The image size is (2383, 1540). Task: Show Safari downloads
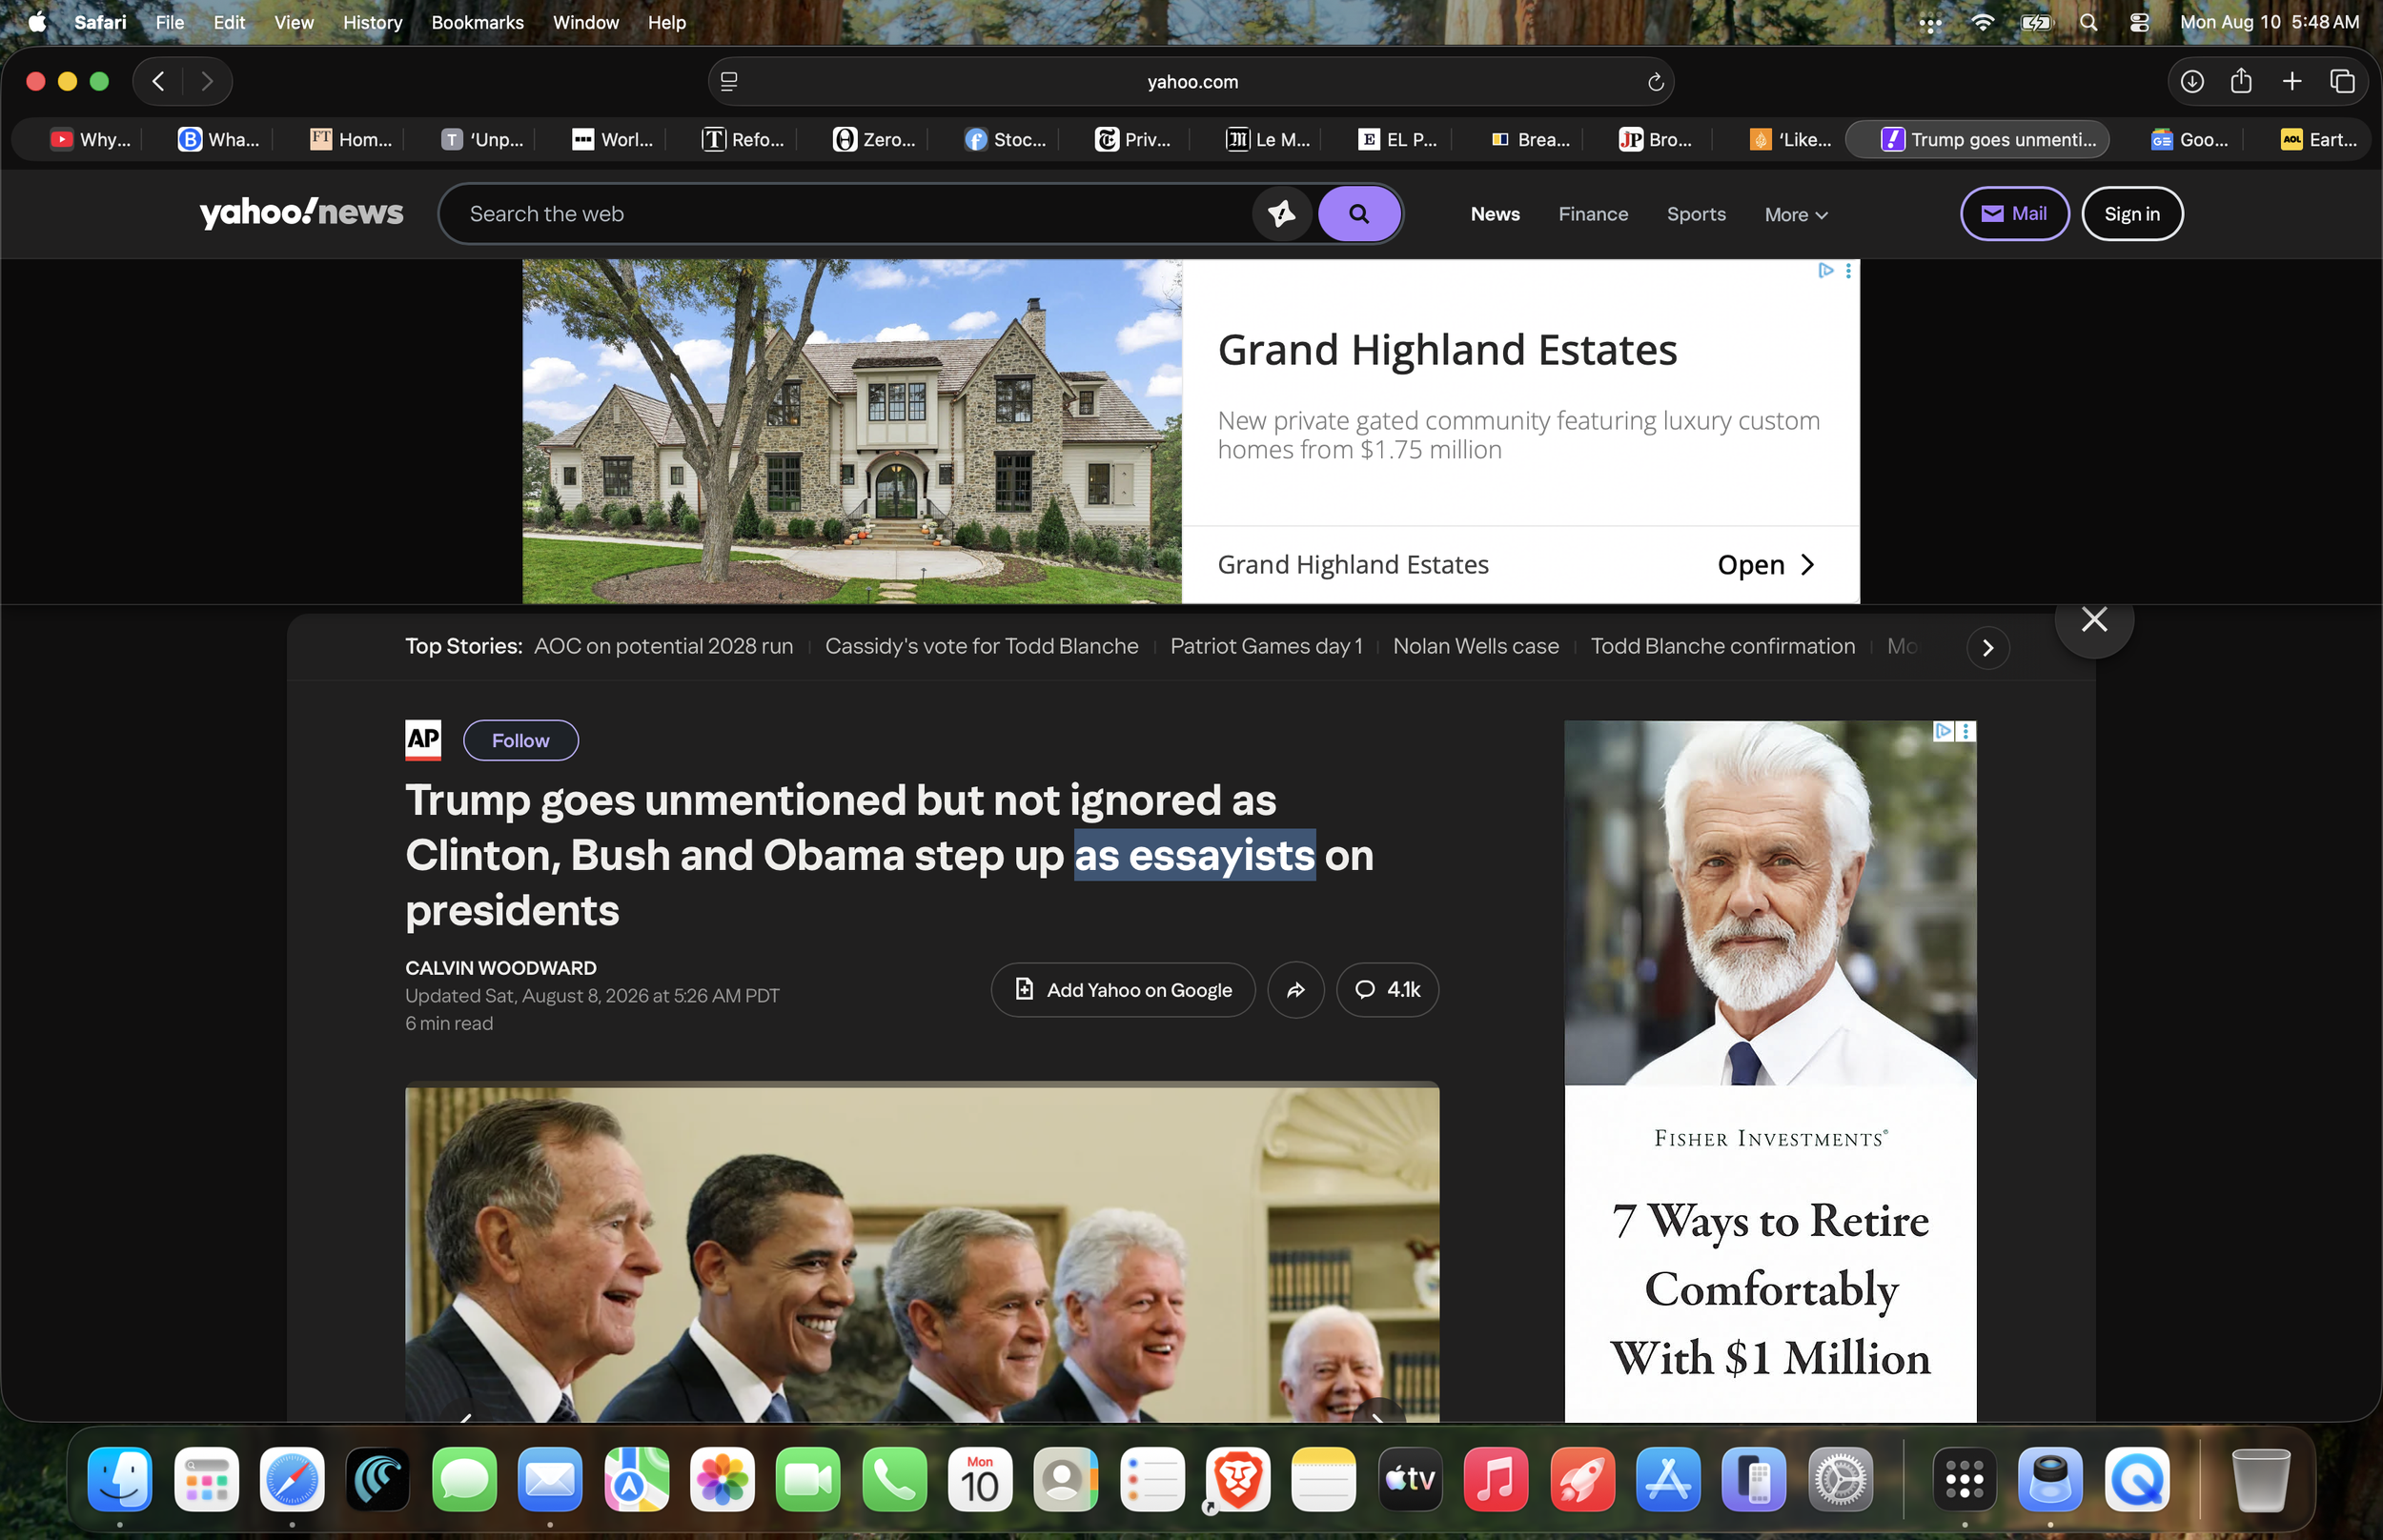coord(2191,81)
